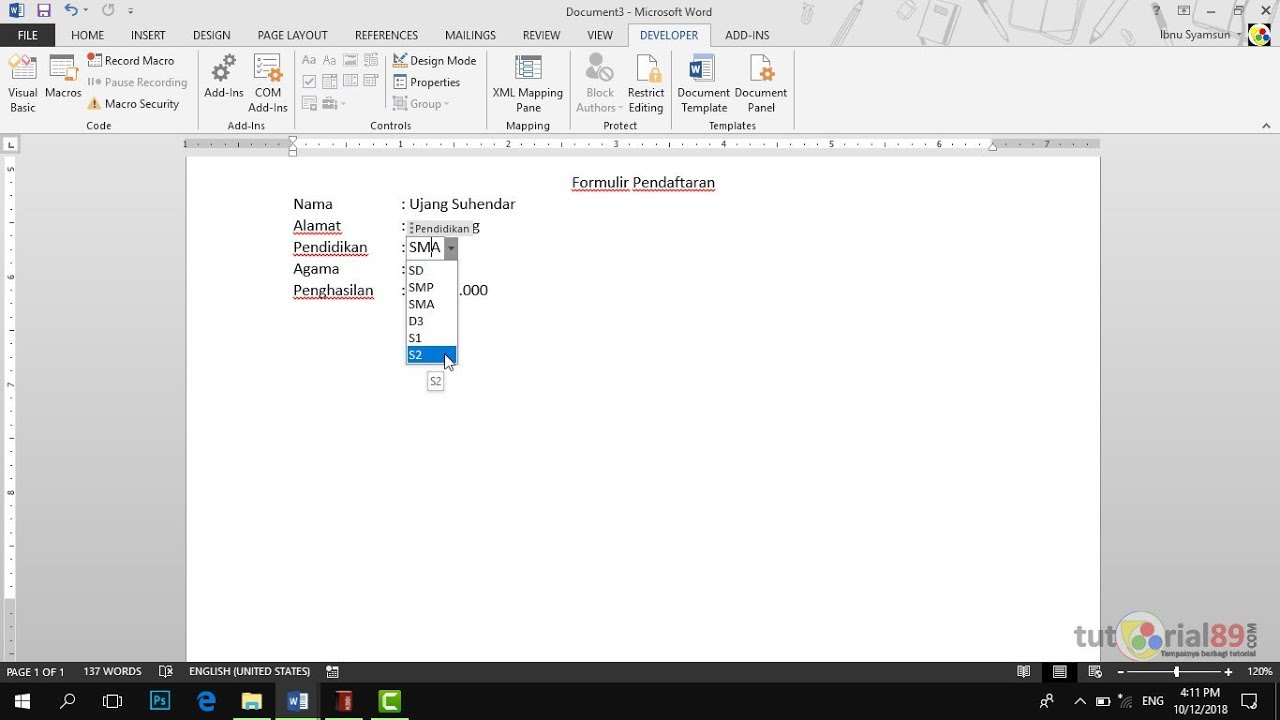1280x720 pixels.
Task: Switch to Web Layout view
Action: [x=1095, y=671]
